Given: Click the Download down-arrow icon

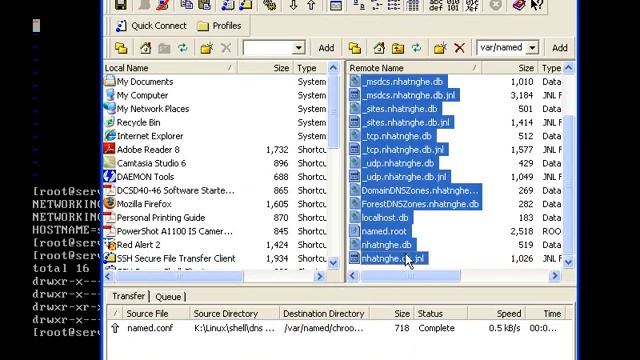Looking at the screenshot, I should (x=293, y=5).
